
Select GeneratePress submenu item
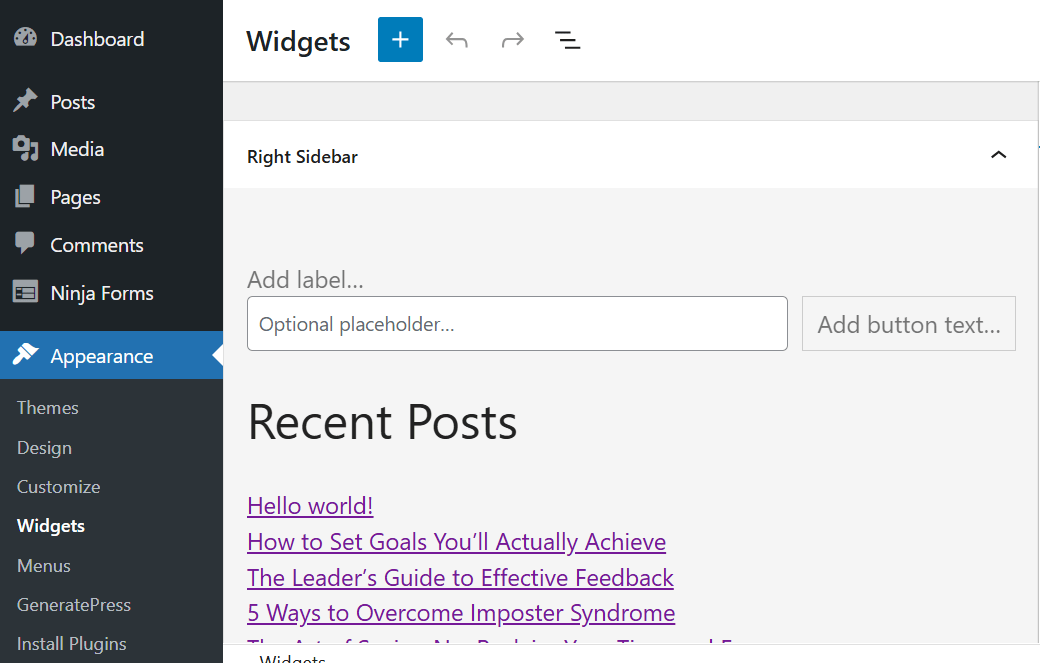pos(74,605)
